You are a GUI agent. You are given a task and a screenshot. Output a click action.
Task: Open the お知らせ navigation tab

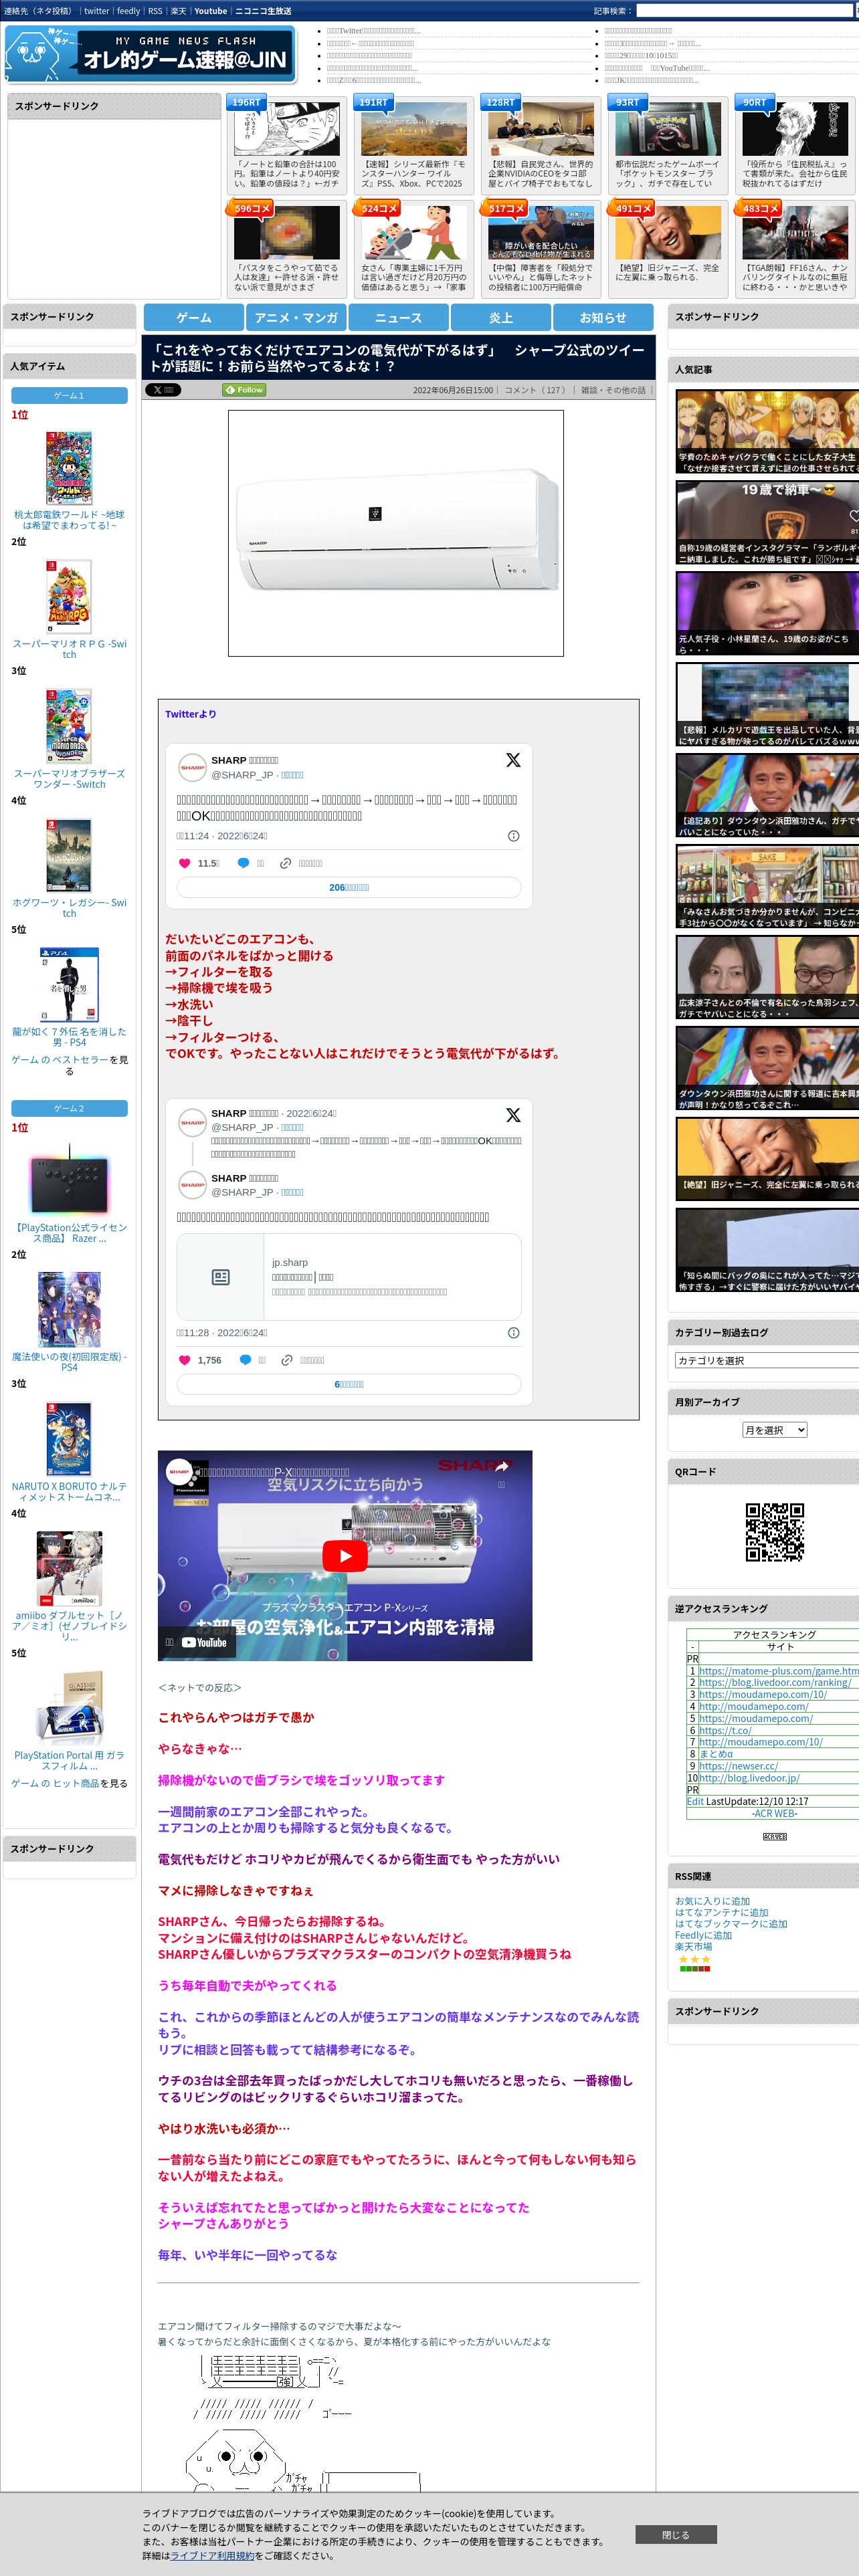[603, 317]
